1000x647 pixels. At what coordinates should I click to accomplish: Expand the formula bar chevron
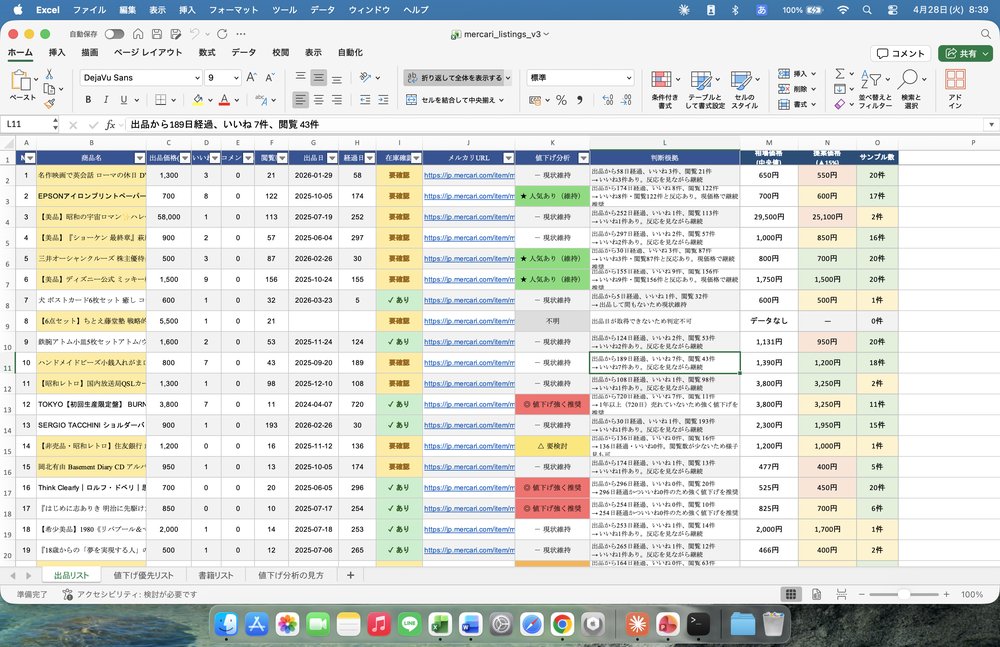click(x=990, y=124)
